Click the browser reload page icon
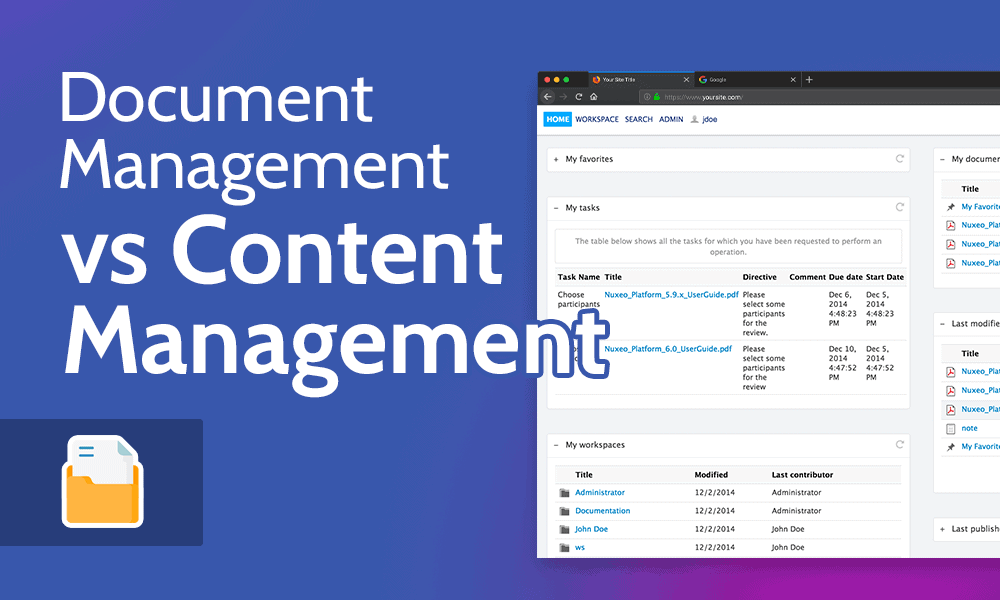This screenshot has height=600, width=1000. (x=577, y=97)
